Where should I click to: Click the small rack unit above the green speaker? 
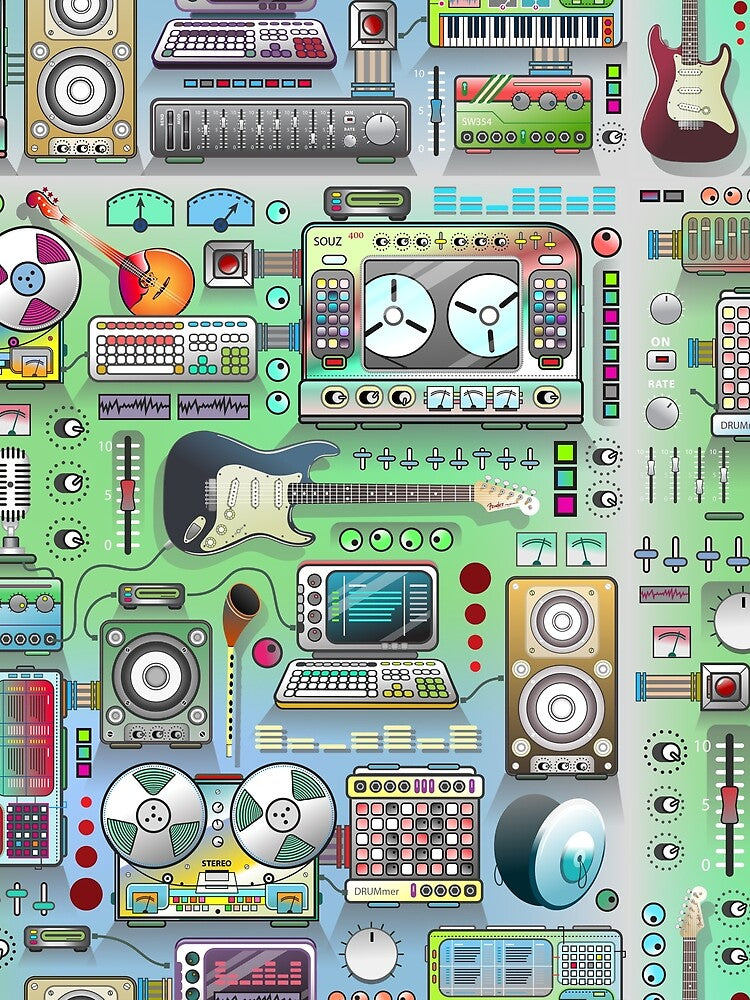(x=152, y=595)
